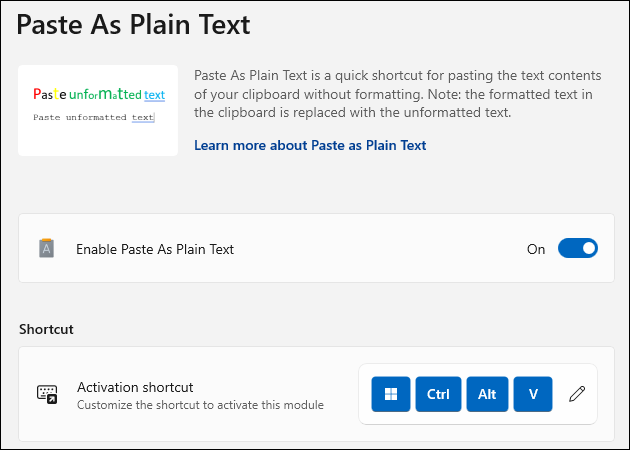Viewport: 630px width, 450px height.
Task: Click the Activation shortcut settings card
Action: [317, 394]
